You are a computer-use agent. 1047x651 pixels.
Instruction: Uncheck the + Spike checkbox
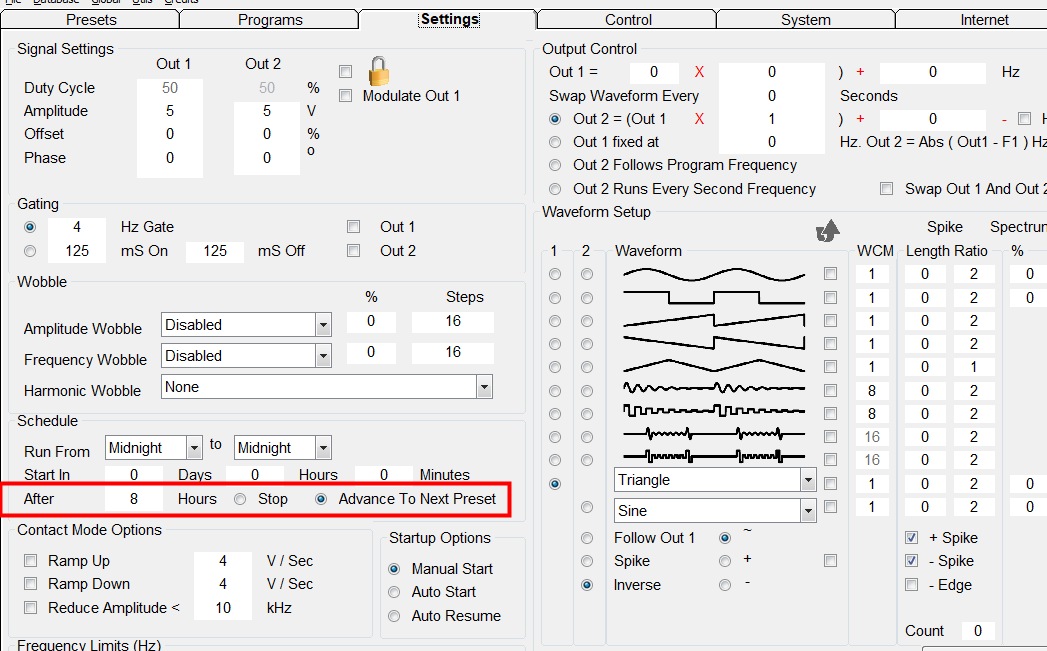(912, 538)
